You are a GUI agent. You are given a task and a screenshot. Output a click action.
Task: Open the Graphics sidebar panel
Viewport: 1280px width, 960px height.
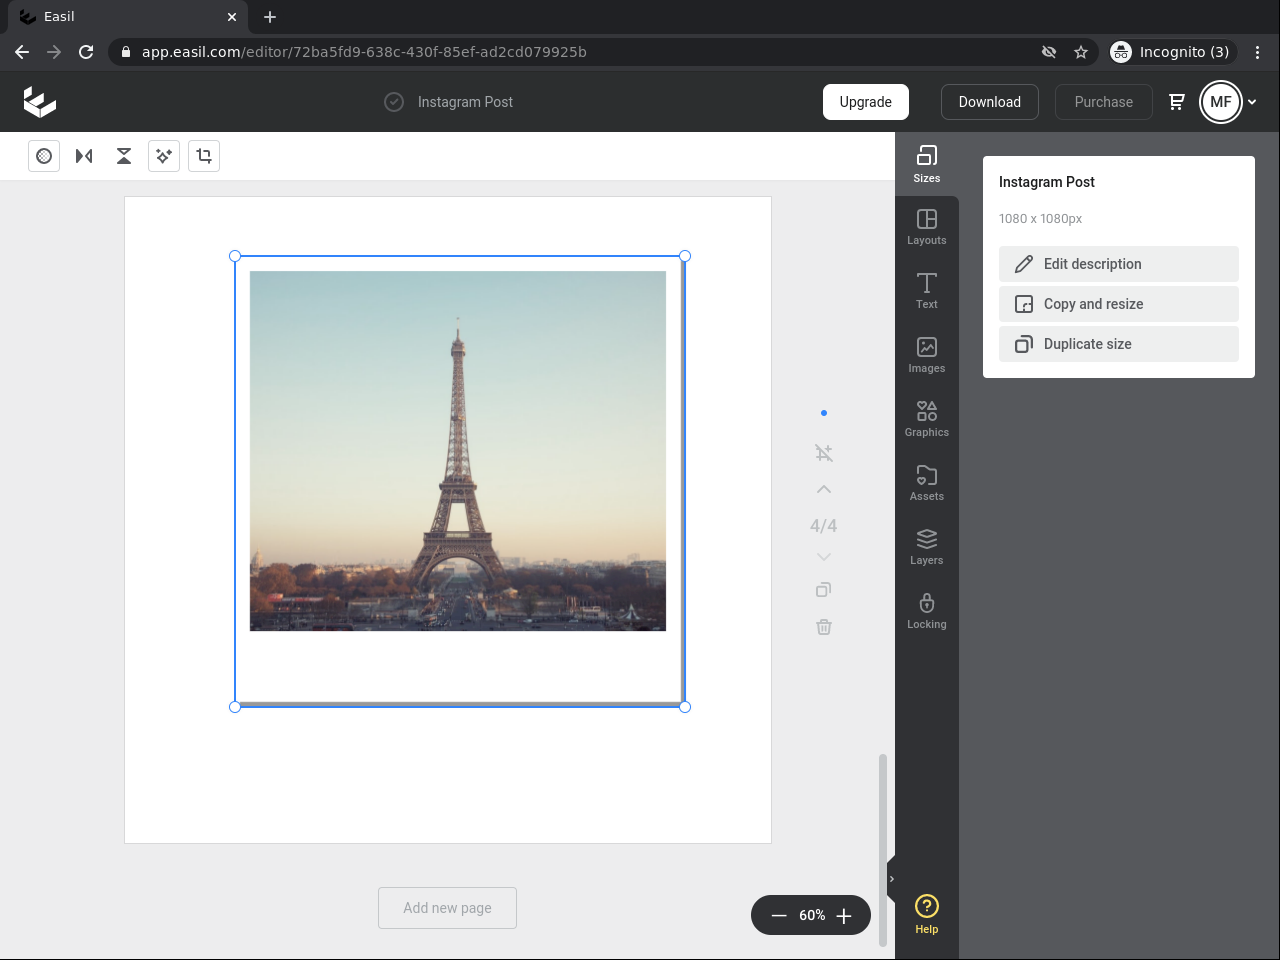tap(927, 419)
